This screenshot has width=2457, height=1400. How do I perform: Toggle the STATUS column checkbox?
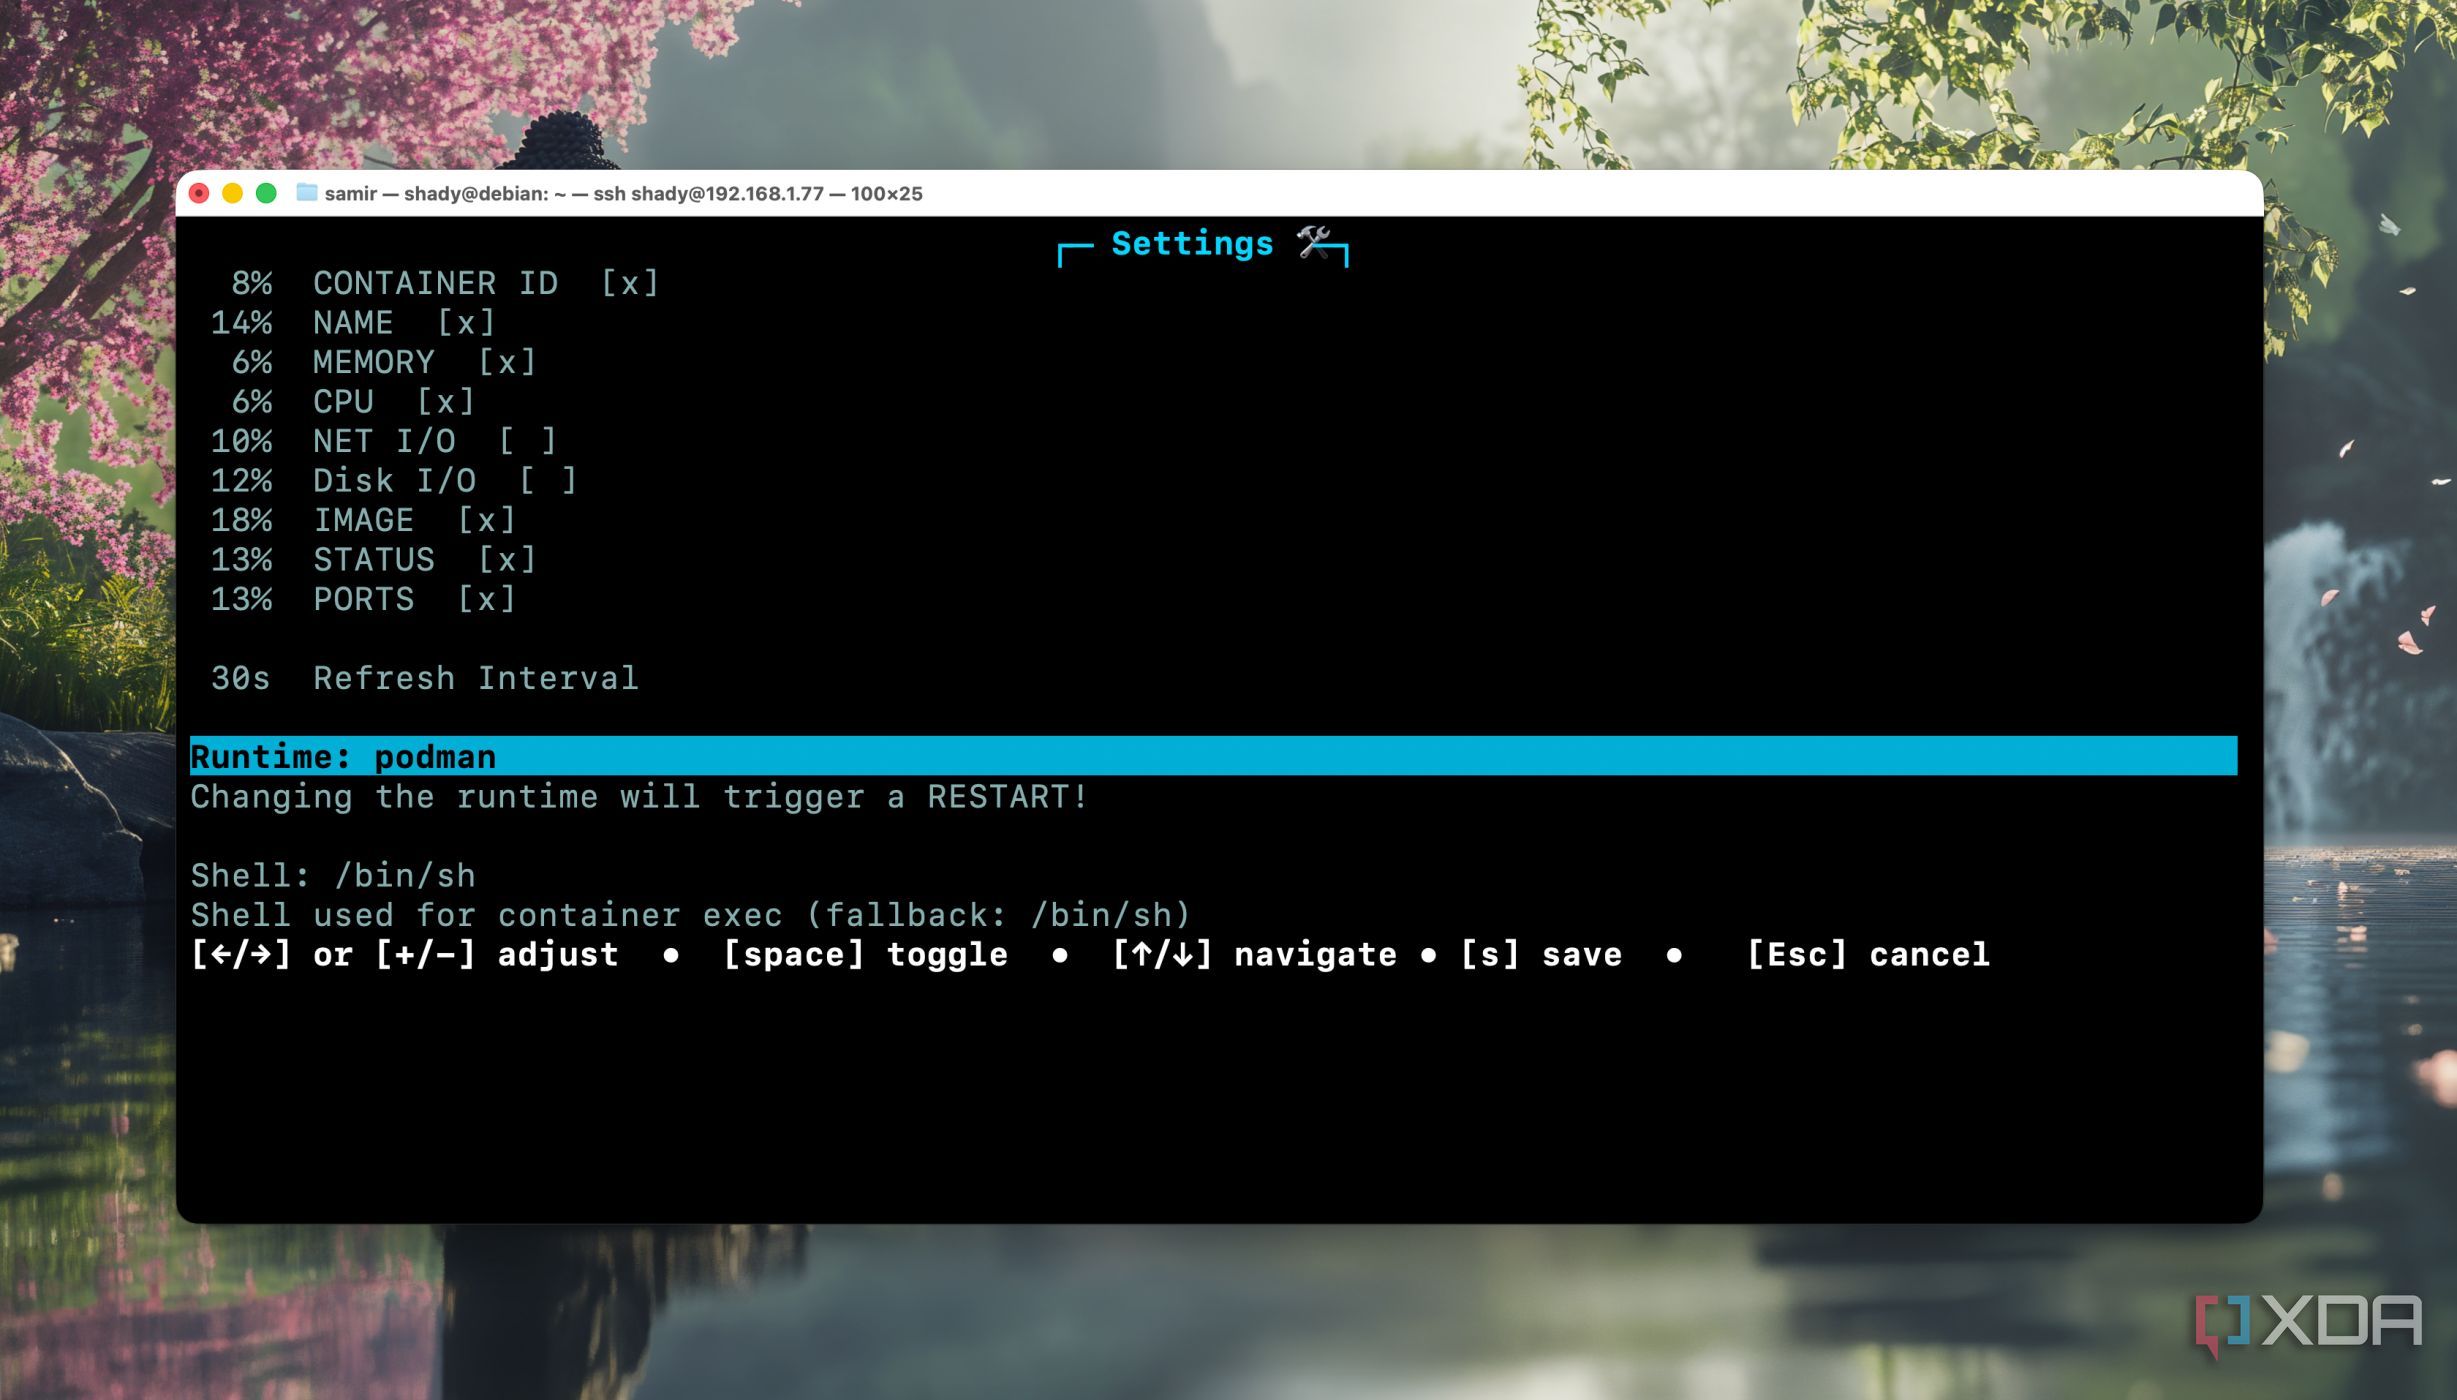(x=507, y=560)
